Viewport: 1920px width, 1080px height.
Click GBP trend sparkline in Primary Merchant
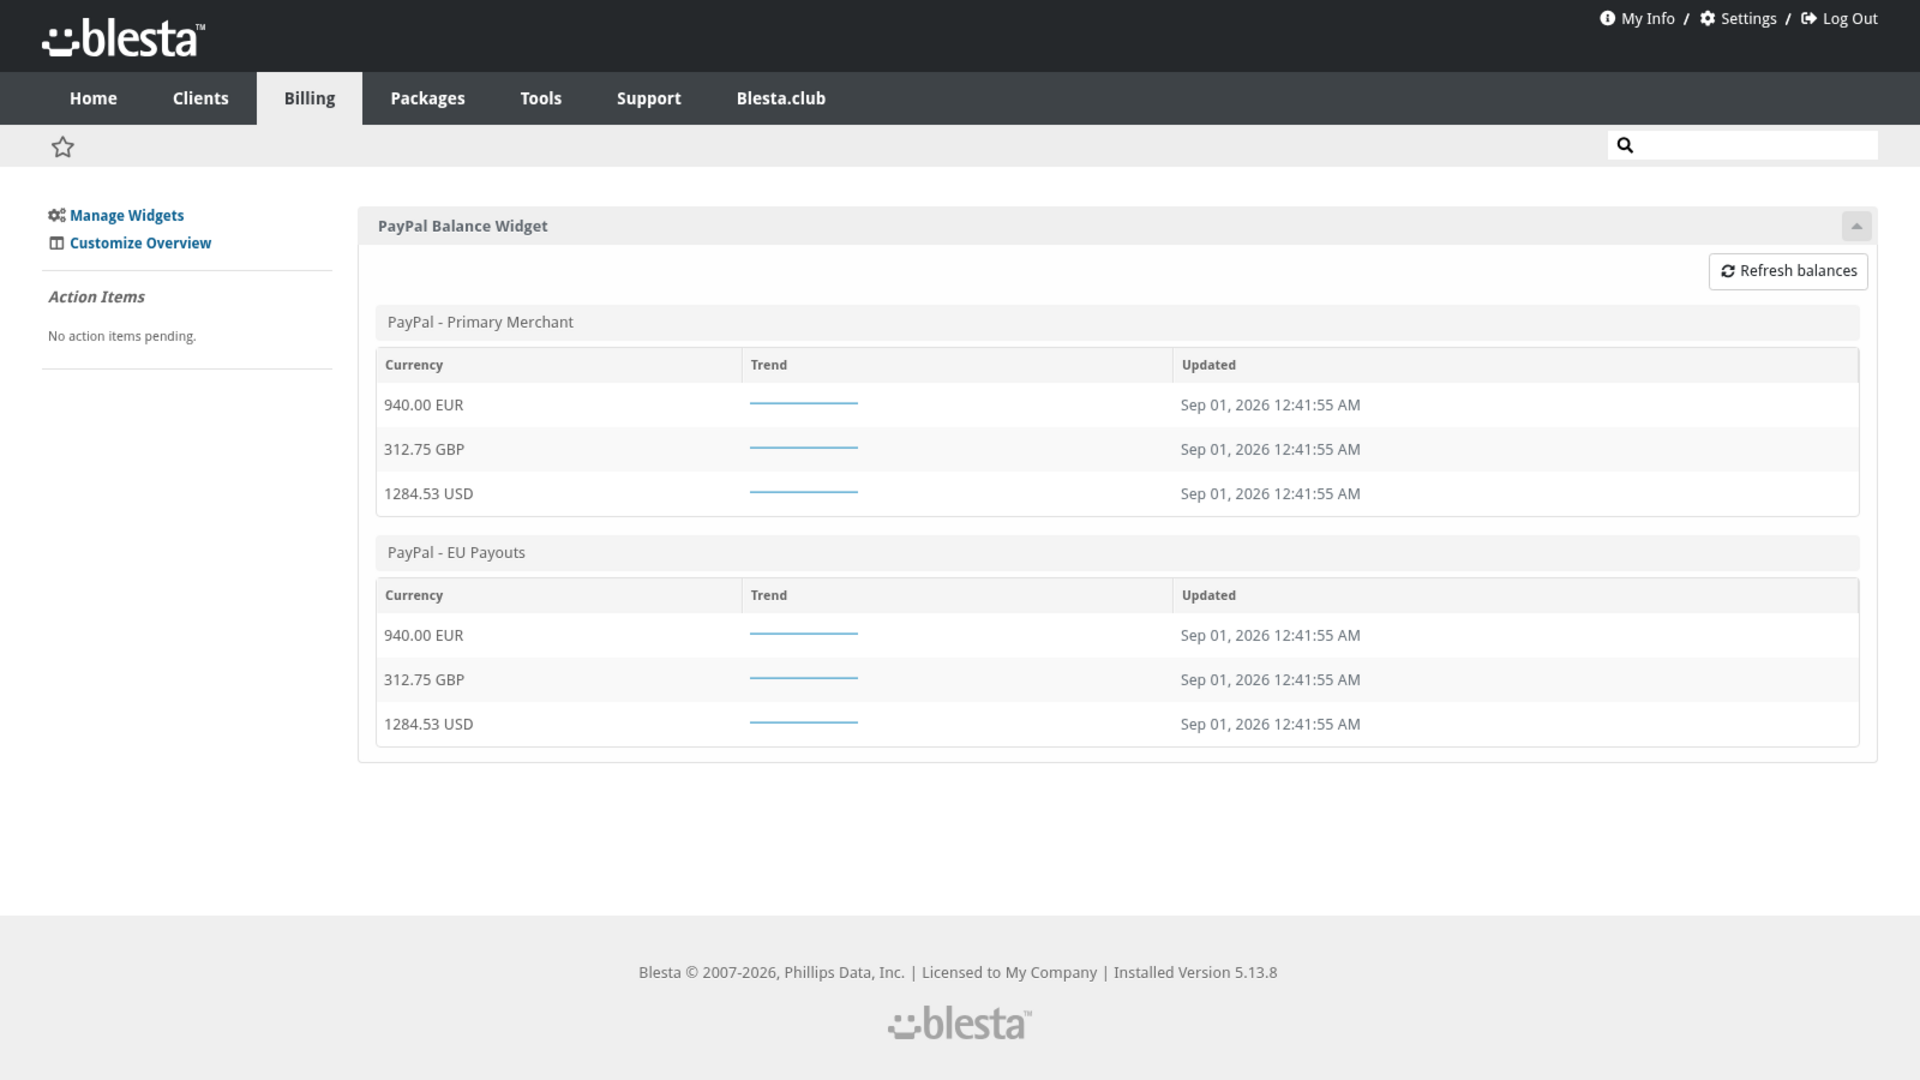804,447
